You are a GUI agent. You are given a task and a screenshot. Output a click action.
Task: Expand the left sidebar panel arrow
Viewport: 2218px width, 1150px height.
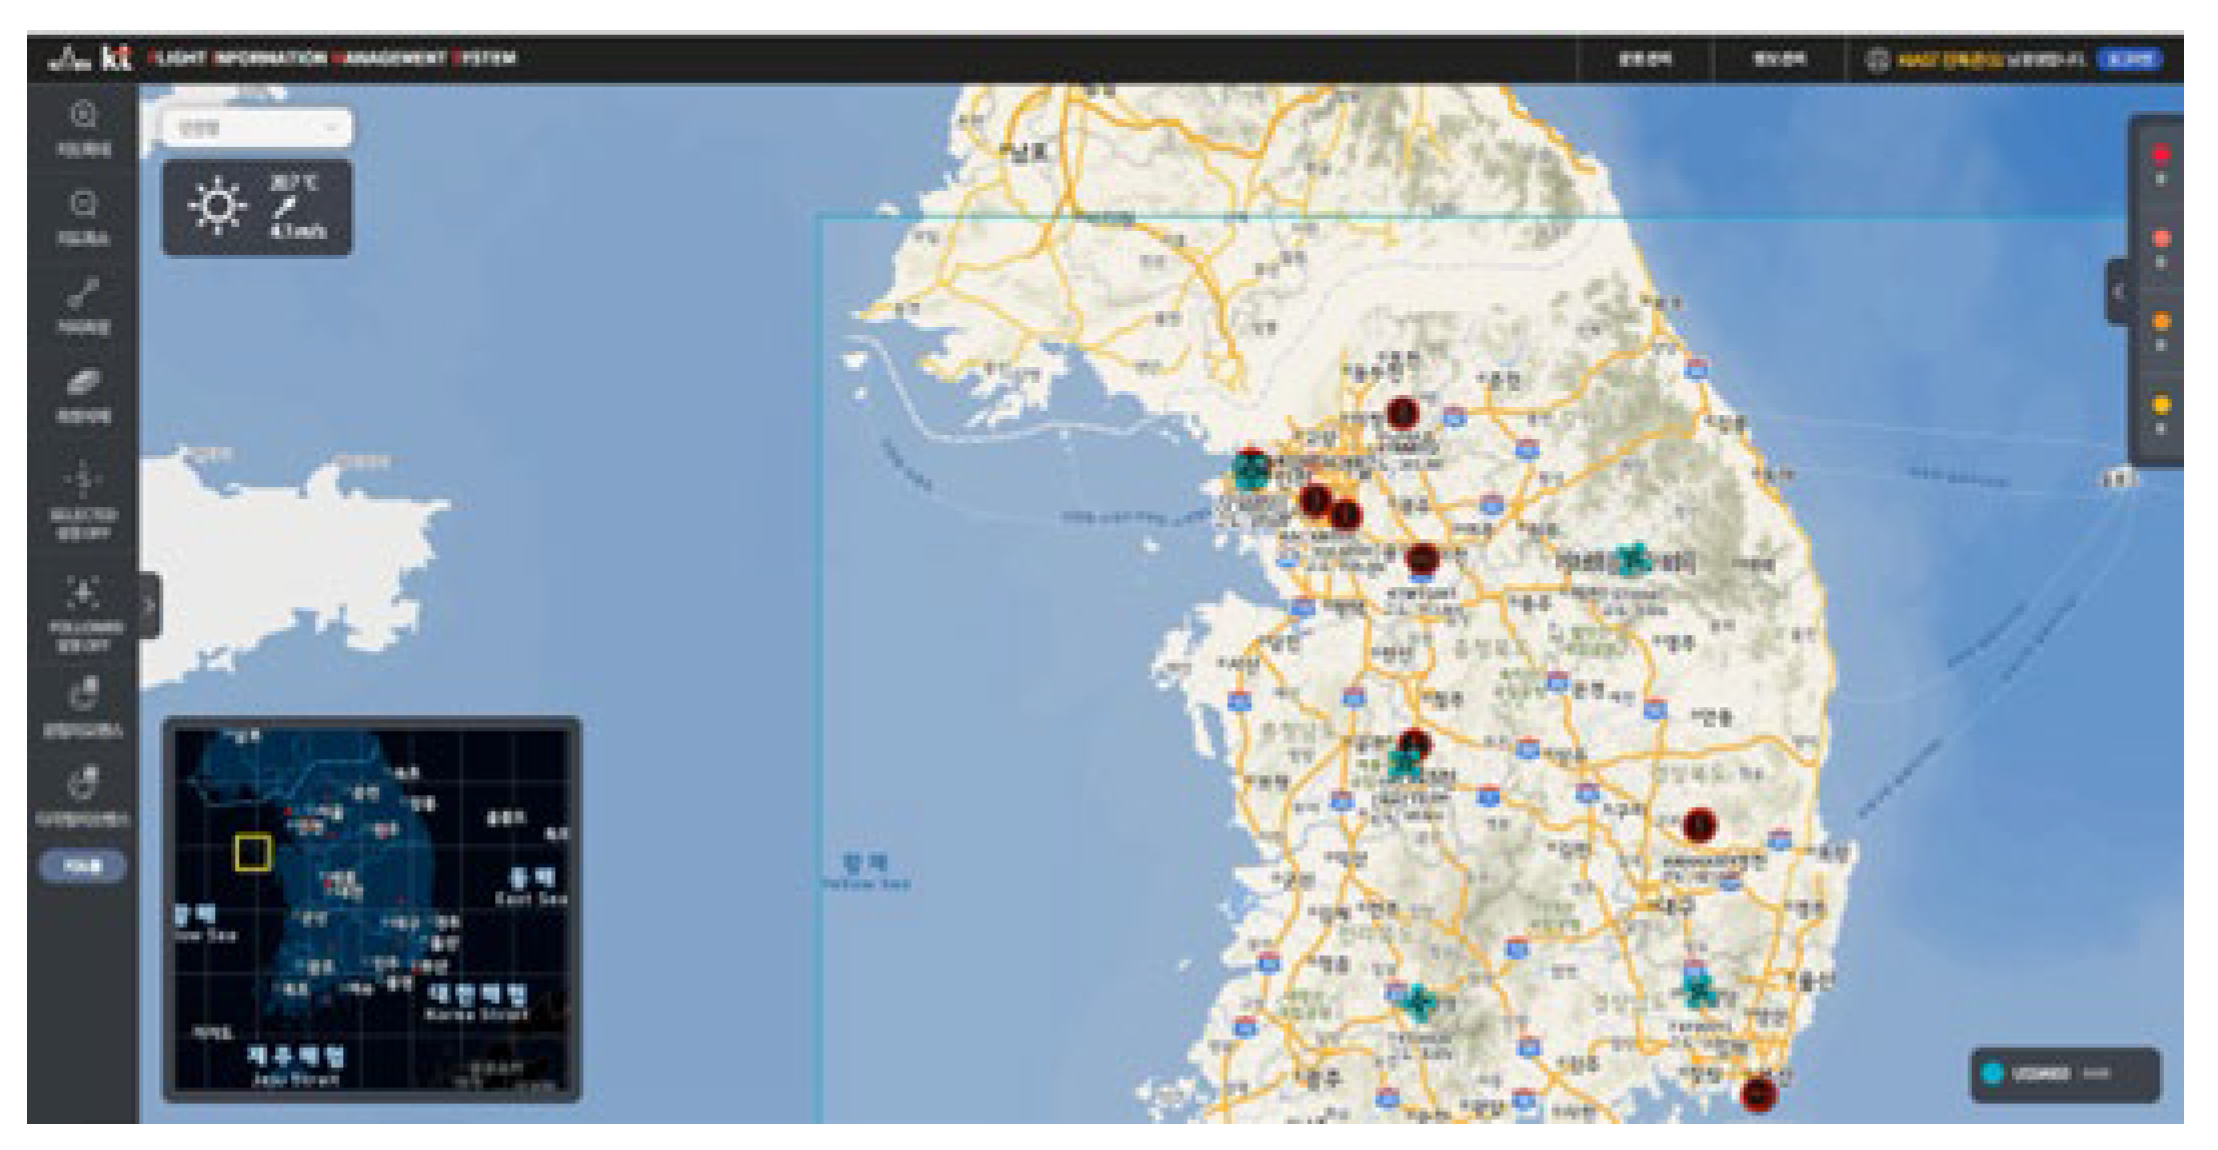coord(149,605)
